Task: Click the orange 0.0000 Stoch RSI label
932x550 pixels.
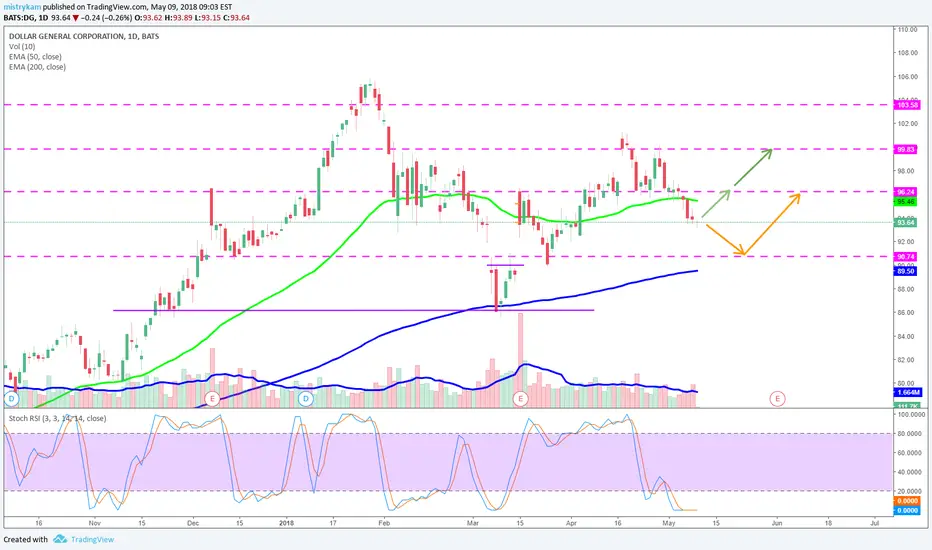Action: (x=908, y=501)
